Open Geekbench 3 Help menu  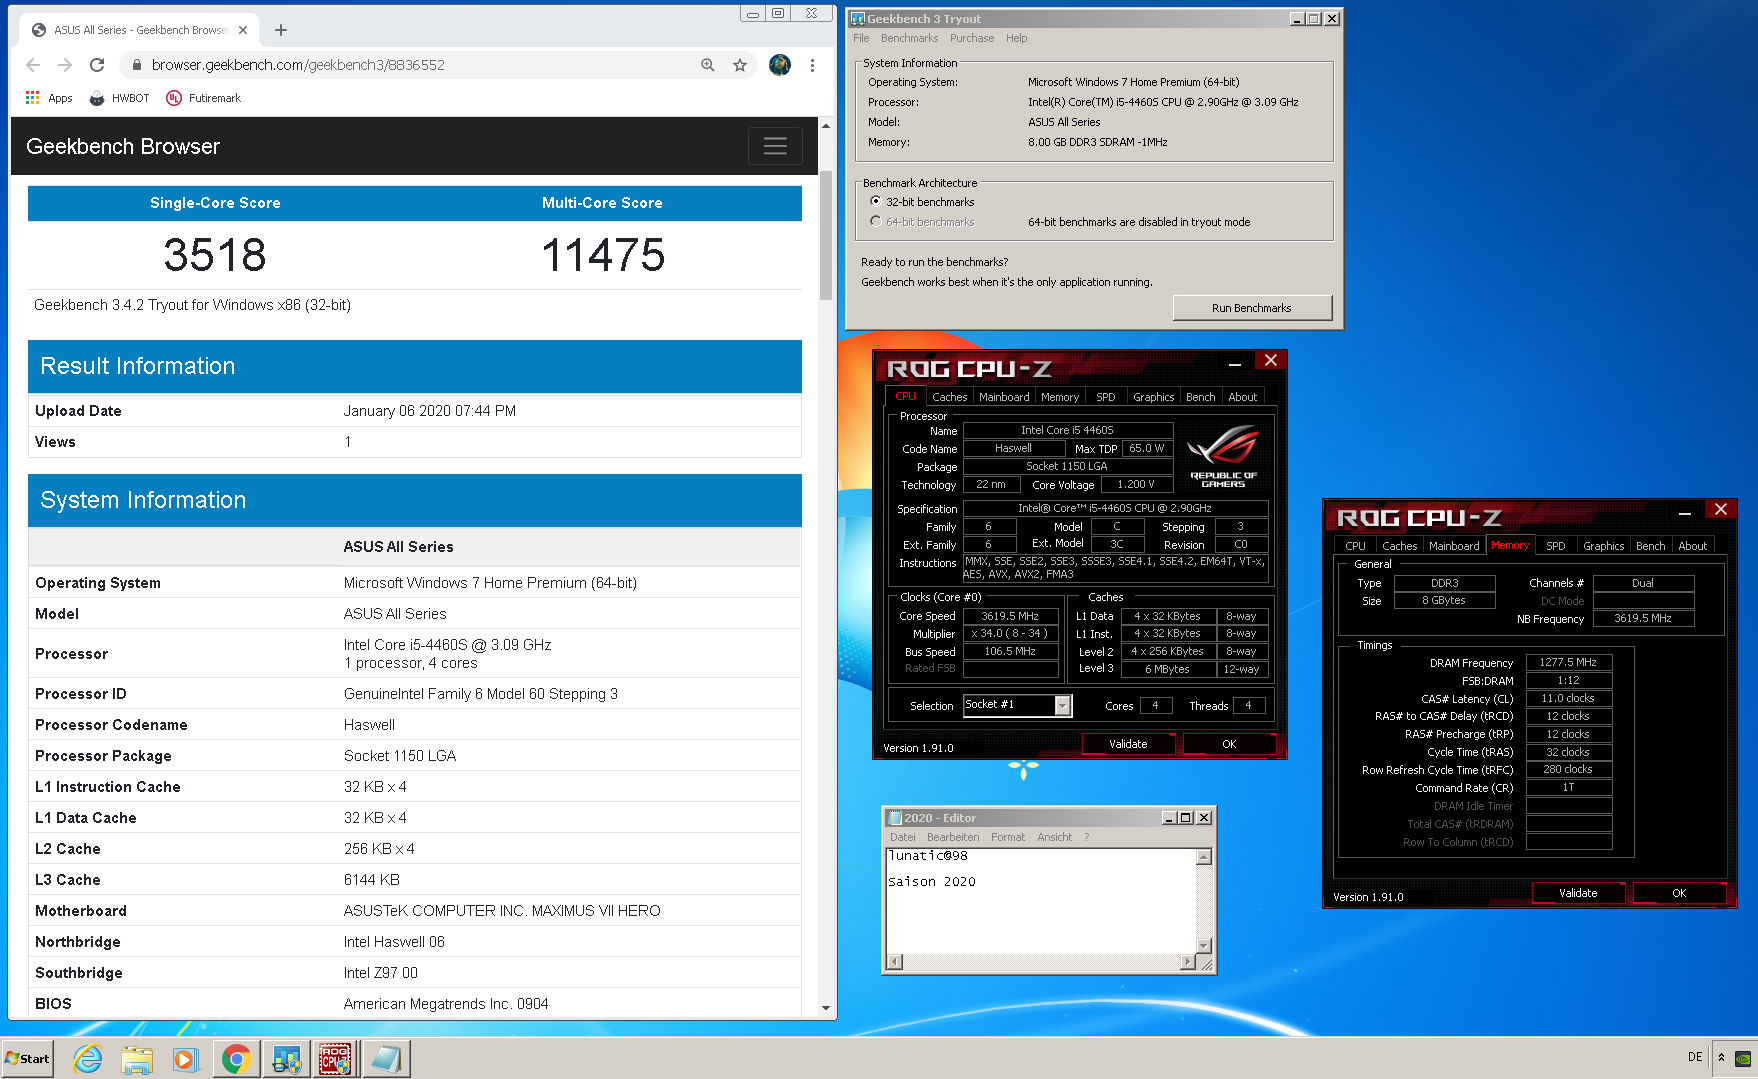[1016, 38]
